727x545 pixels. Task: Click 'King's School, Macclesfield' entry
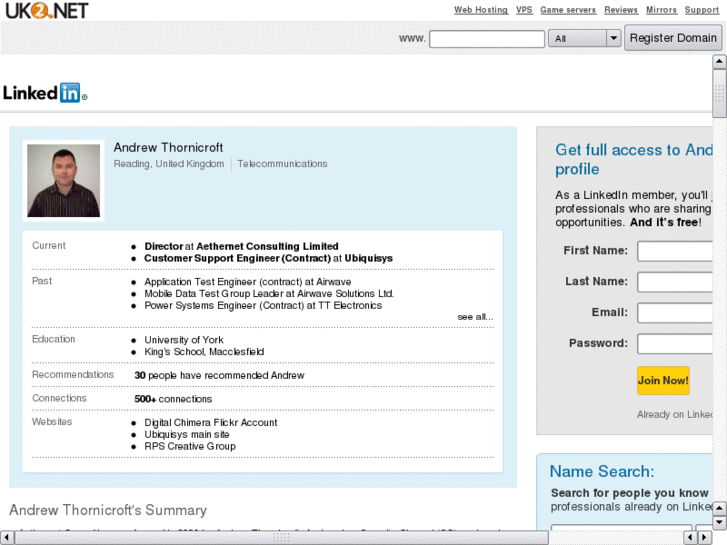tap(204, 352)
